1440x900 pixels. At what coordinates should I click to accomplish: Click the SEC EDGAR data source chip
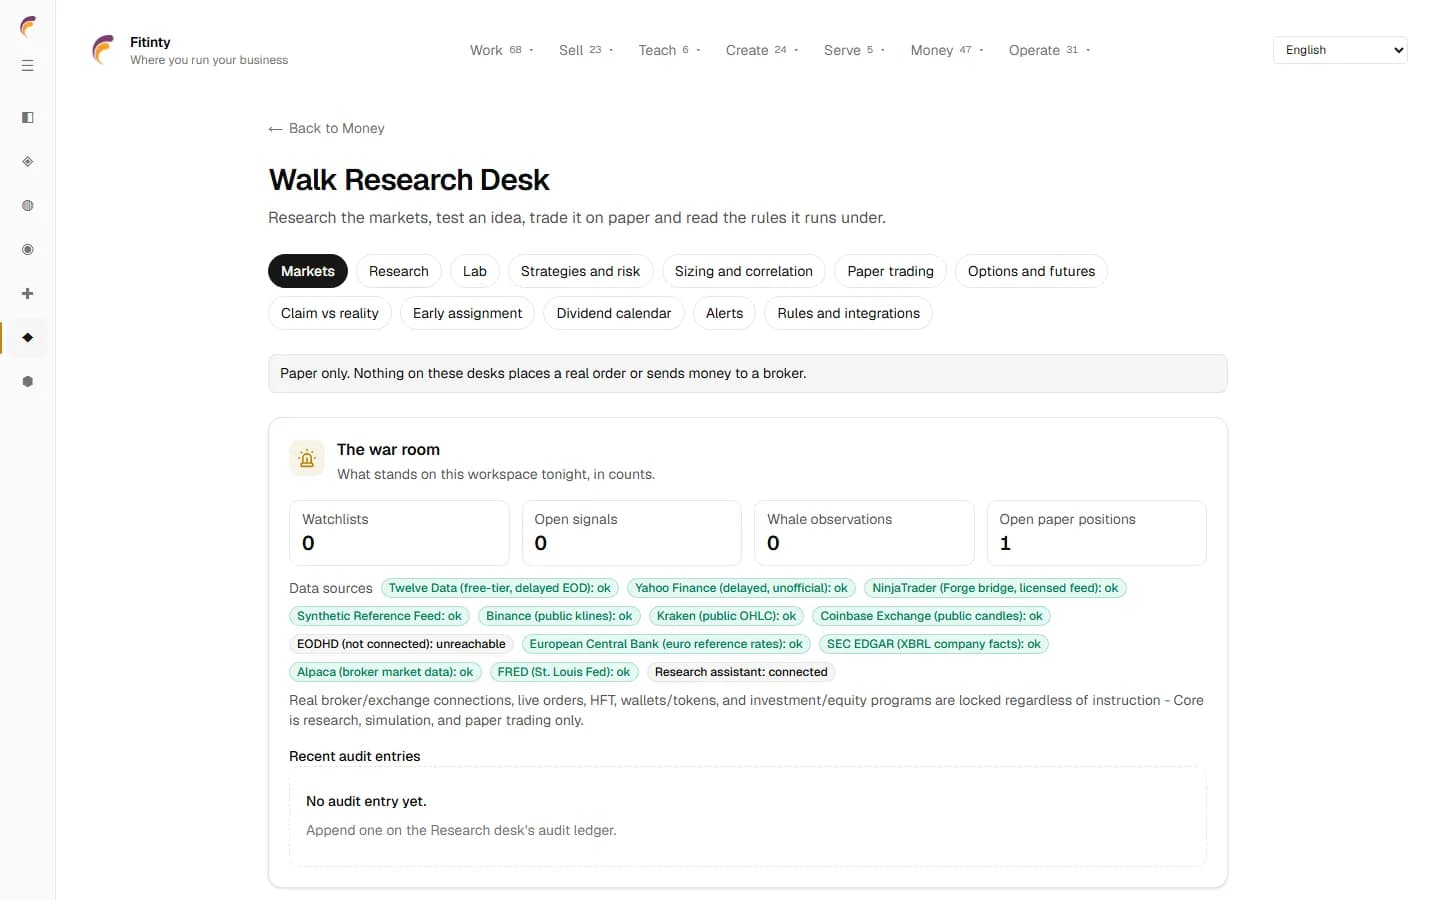coord(934,644)
